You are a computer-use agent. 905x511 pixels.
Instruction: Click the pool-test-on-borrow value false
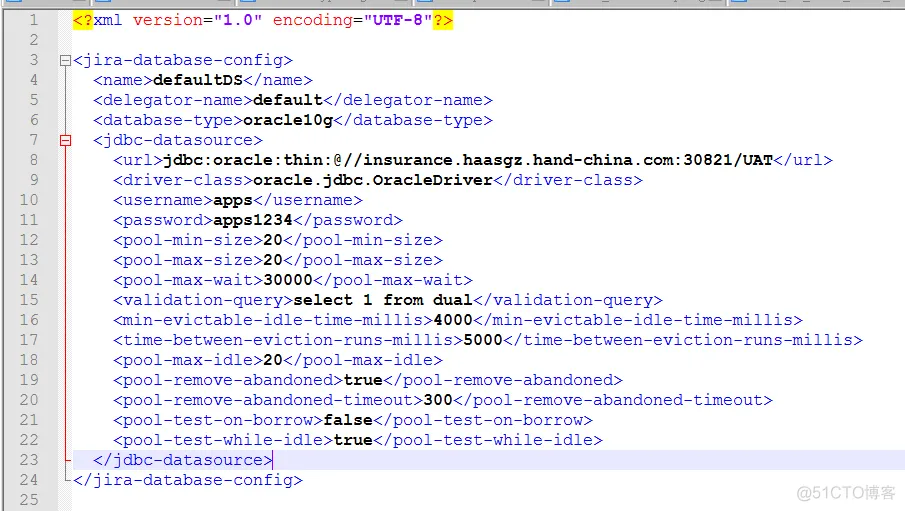(x=348, y=420)
